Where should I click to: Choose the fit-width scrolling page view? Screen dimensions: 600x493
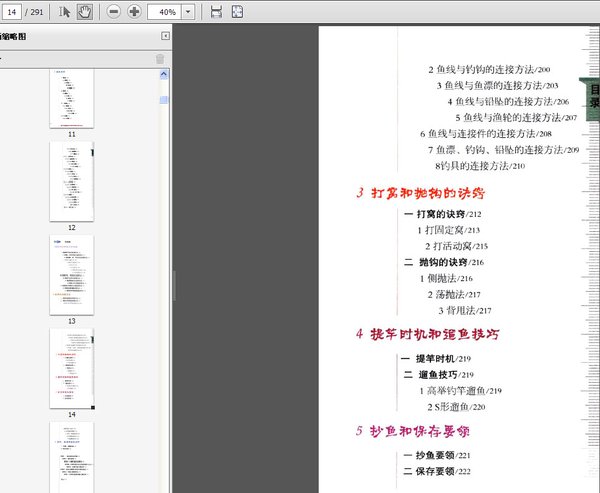point(217,12)
